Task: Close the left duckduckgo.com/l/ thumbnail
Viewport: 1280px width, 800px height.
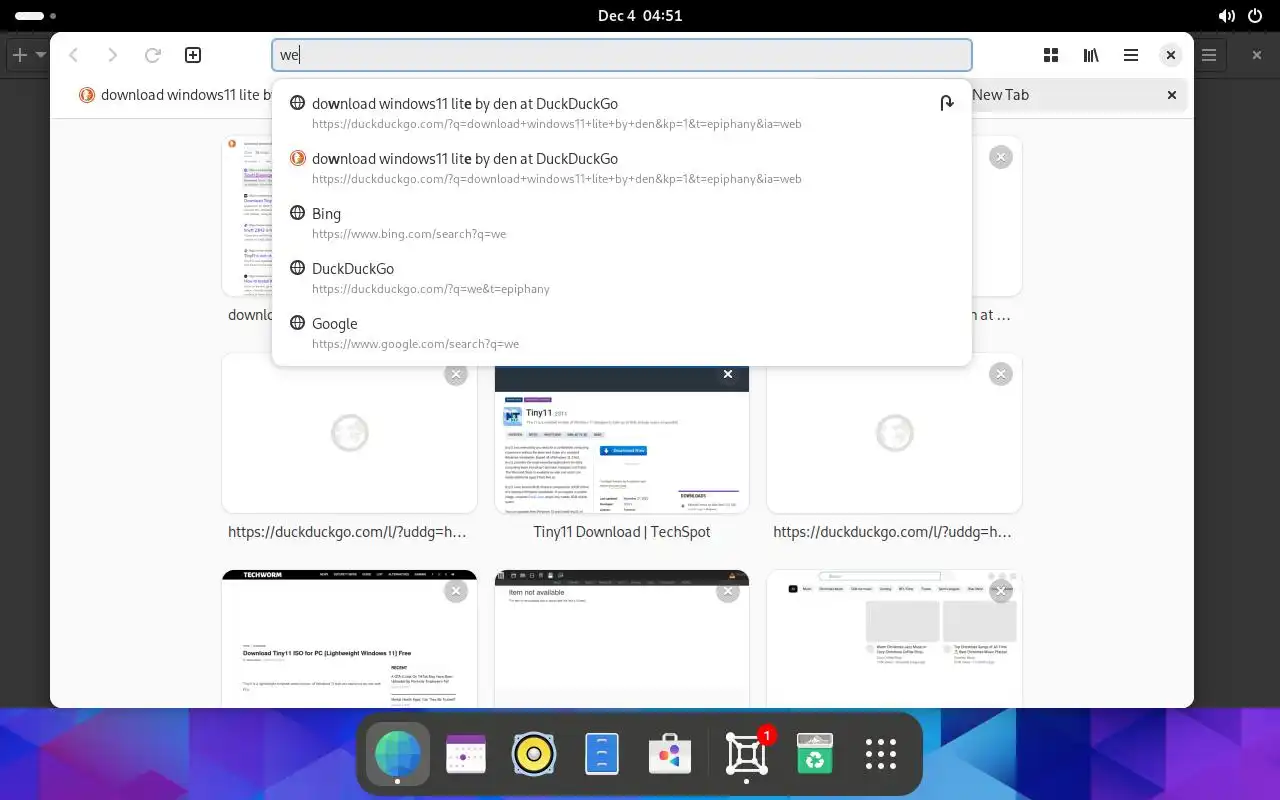Action: pos(456,374)
